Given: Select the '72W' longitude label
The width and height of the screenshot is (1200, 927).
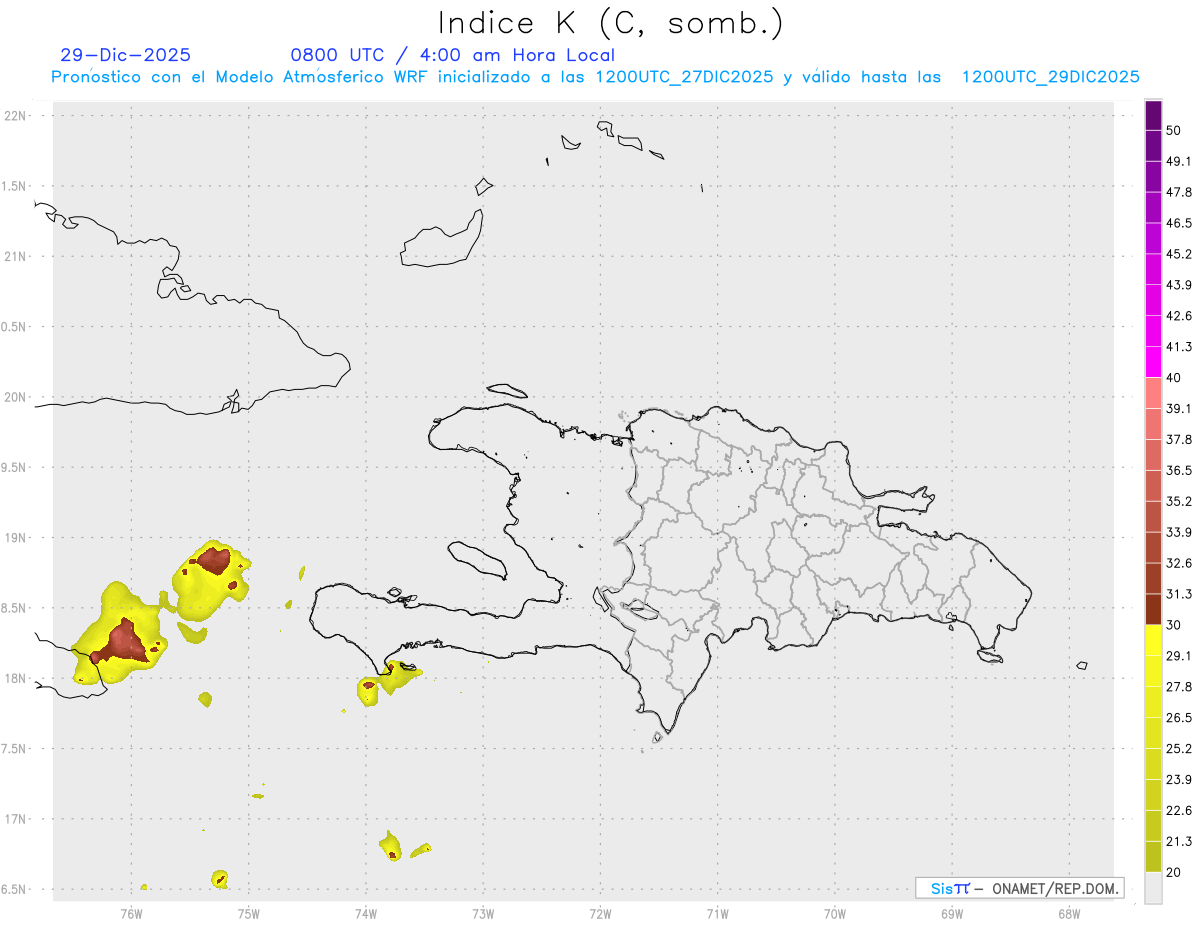Looking at the screenshot, I should tap(600, 913).
